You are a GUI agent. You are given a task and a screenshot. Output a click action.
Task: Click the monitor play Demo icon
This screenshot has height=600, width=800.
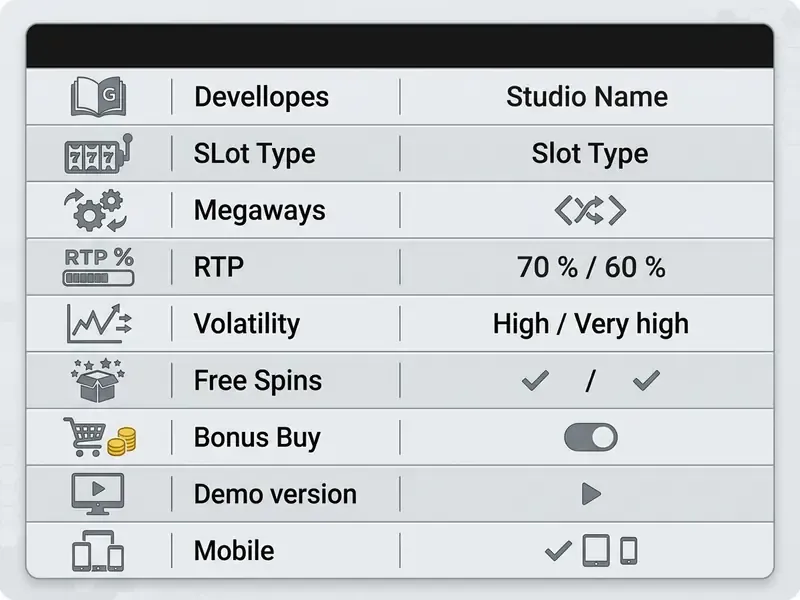(x=98, y=494)
